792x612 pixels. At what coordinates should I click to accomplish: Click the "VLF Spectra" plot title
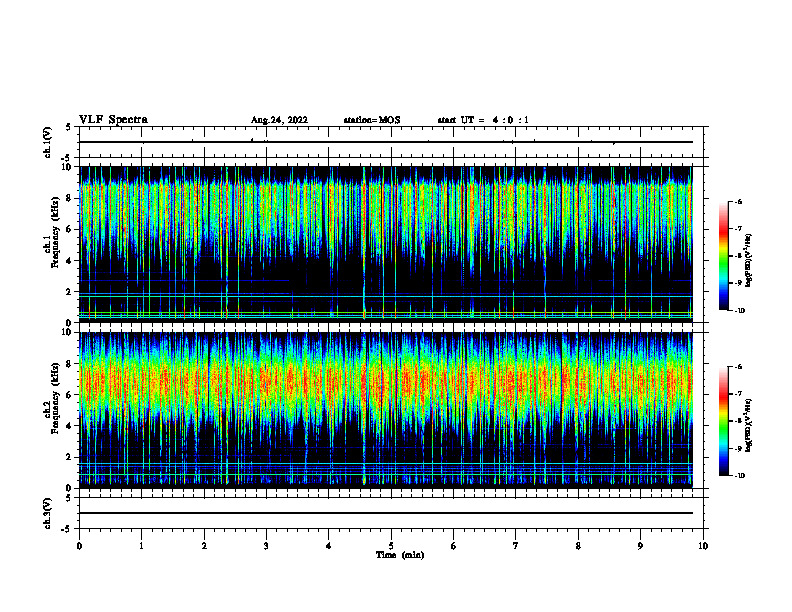pyautogui.click(x=113, y=120)
